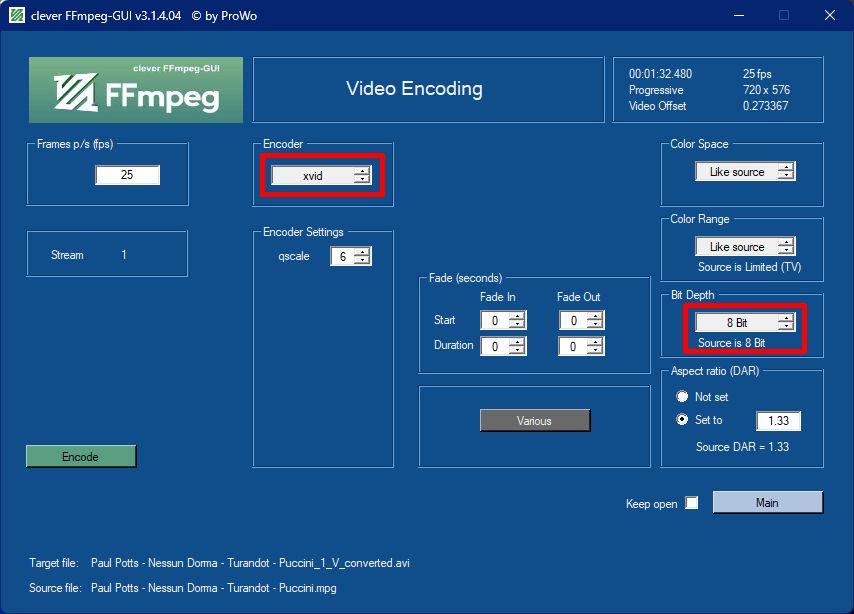Viewport: 854px width, 614px height.
Task: Open the Various settings button
Action: point(535,421)
